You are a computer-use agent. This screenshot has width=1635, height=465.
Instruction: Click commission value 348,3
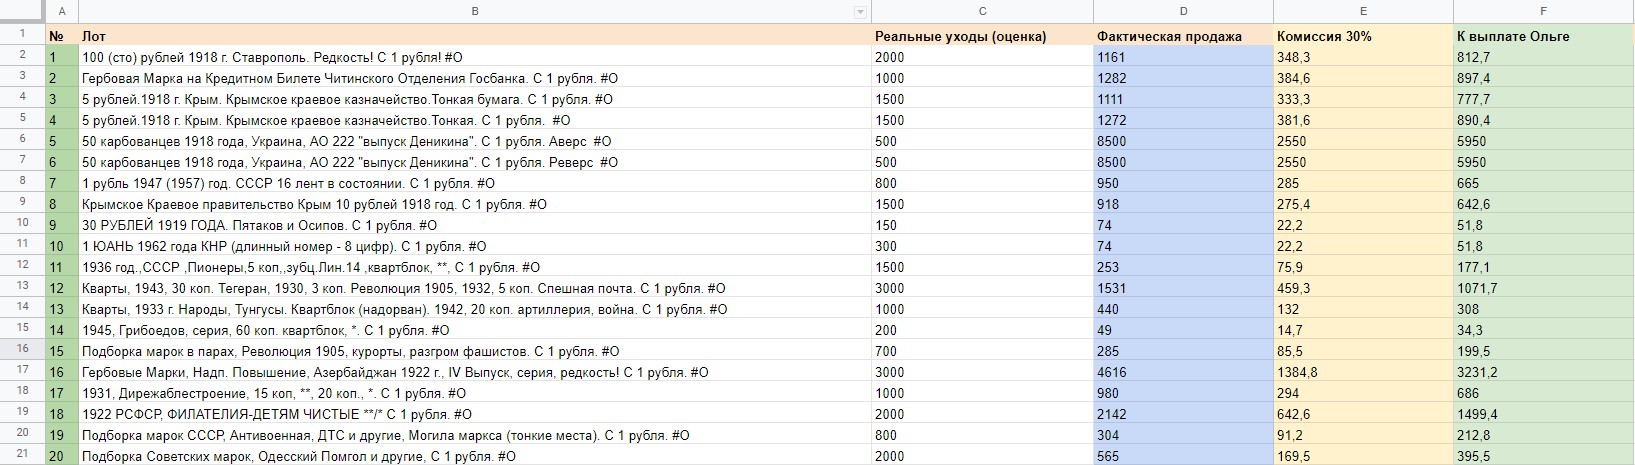tap(1363, 57)
